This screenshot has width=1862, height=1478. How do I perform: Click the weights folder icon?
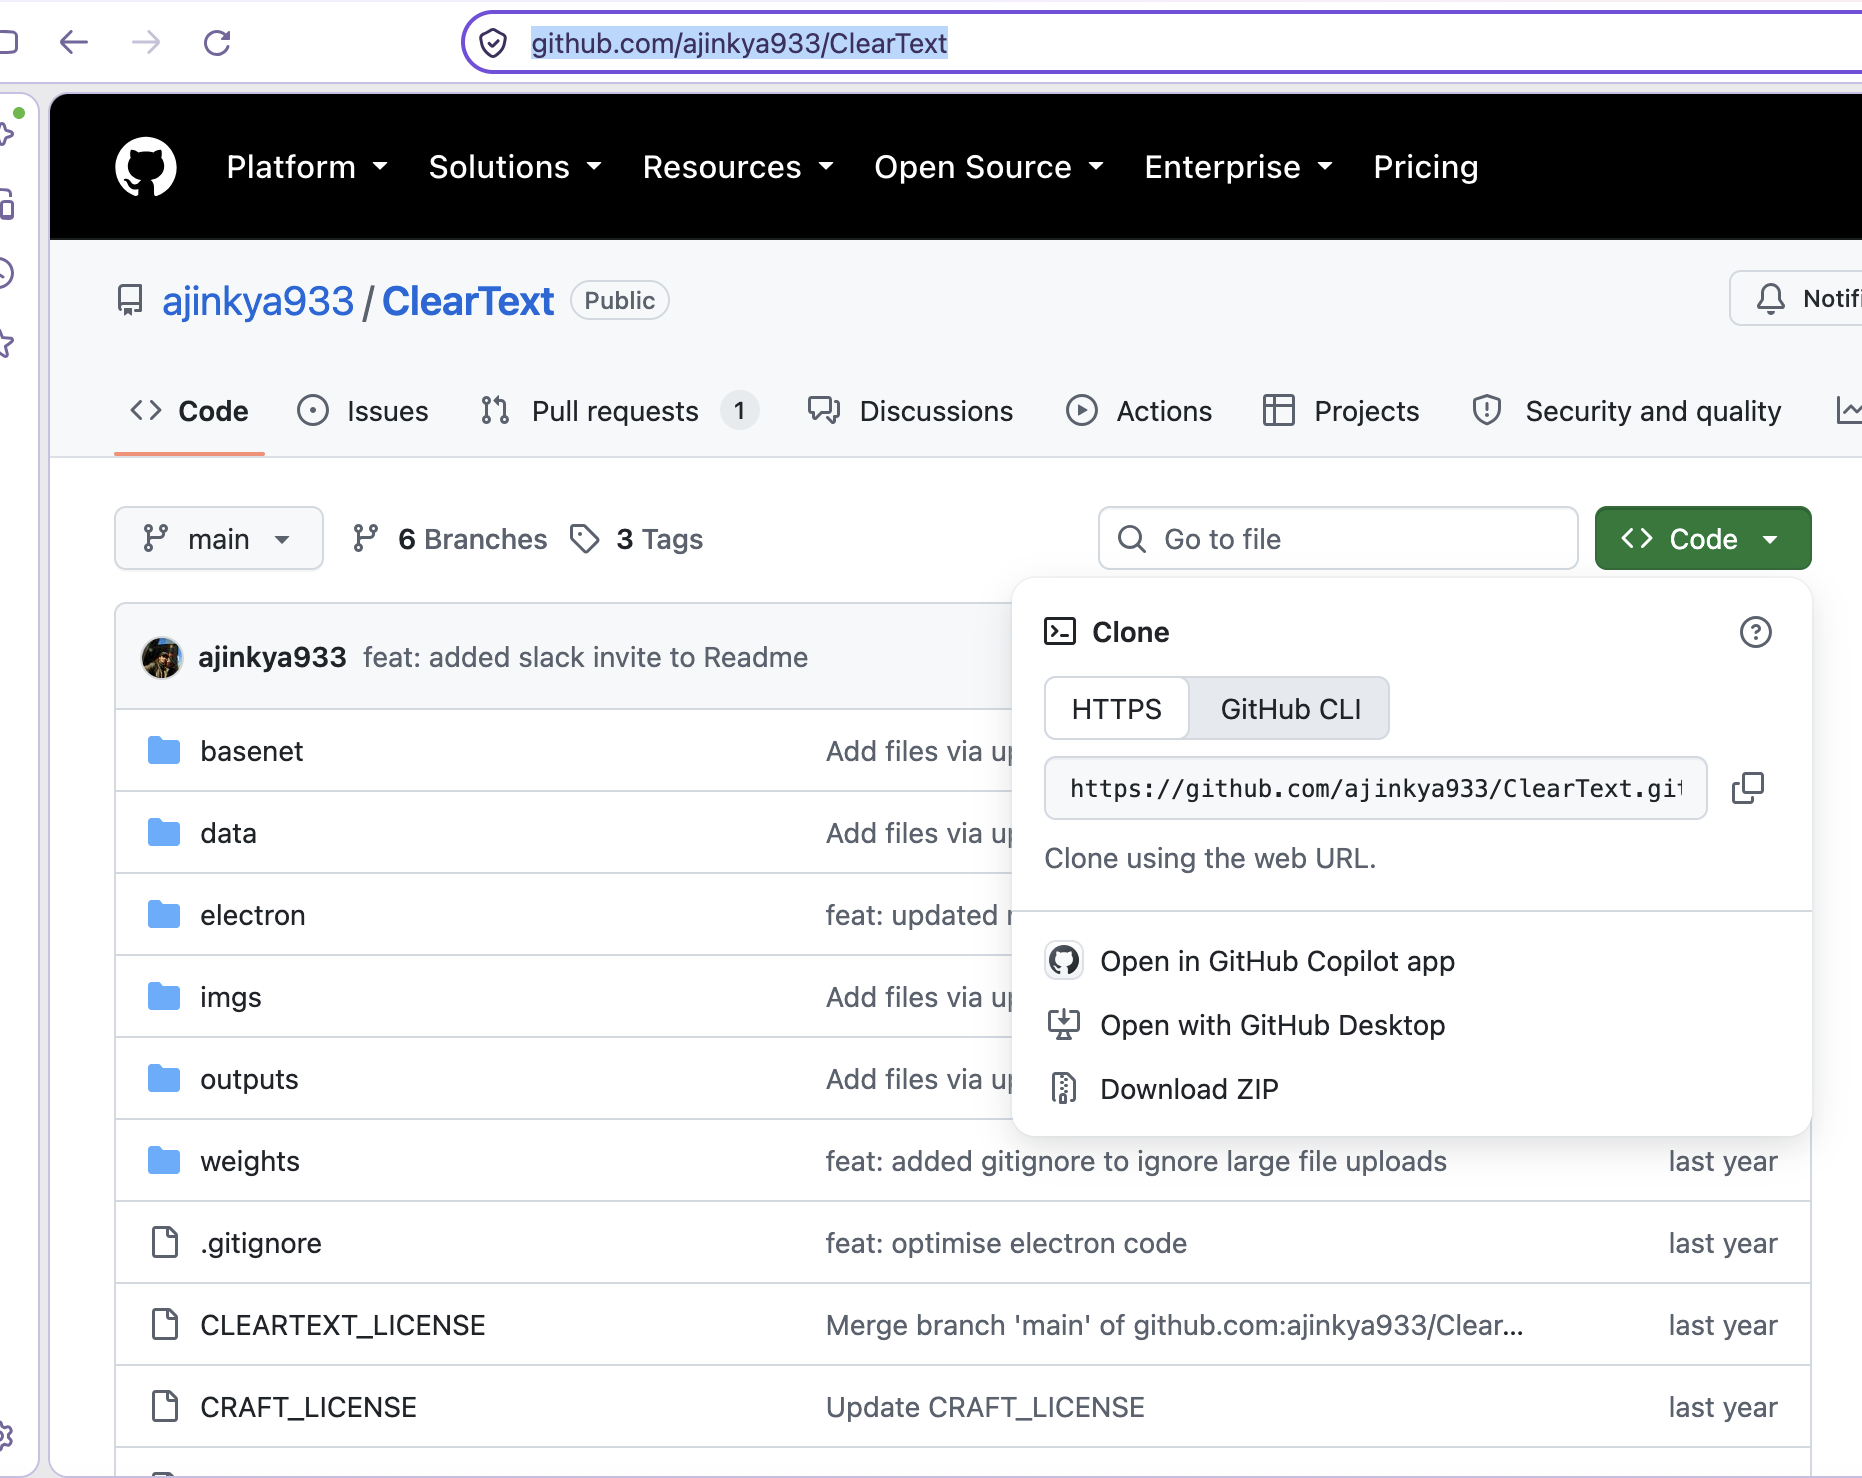pyautogui.click(x=164, y=1161)
